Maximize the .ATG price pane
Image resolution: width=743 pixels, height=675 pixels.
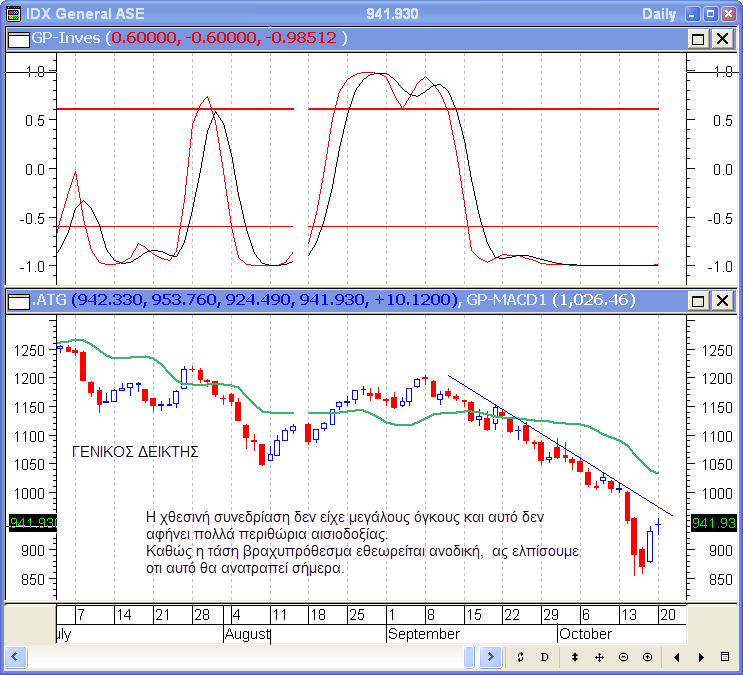pyautogui.click(x=699, y=300)
